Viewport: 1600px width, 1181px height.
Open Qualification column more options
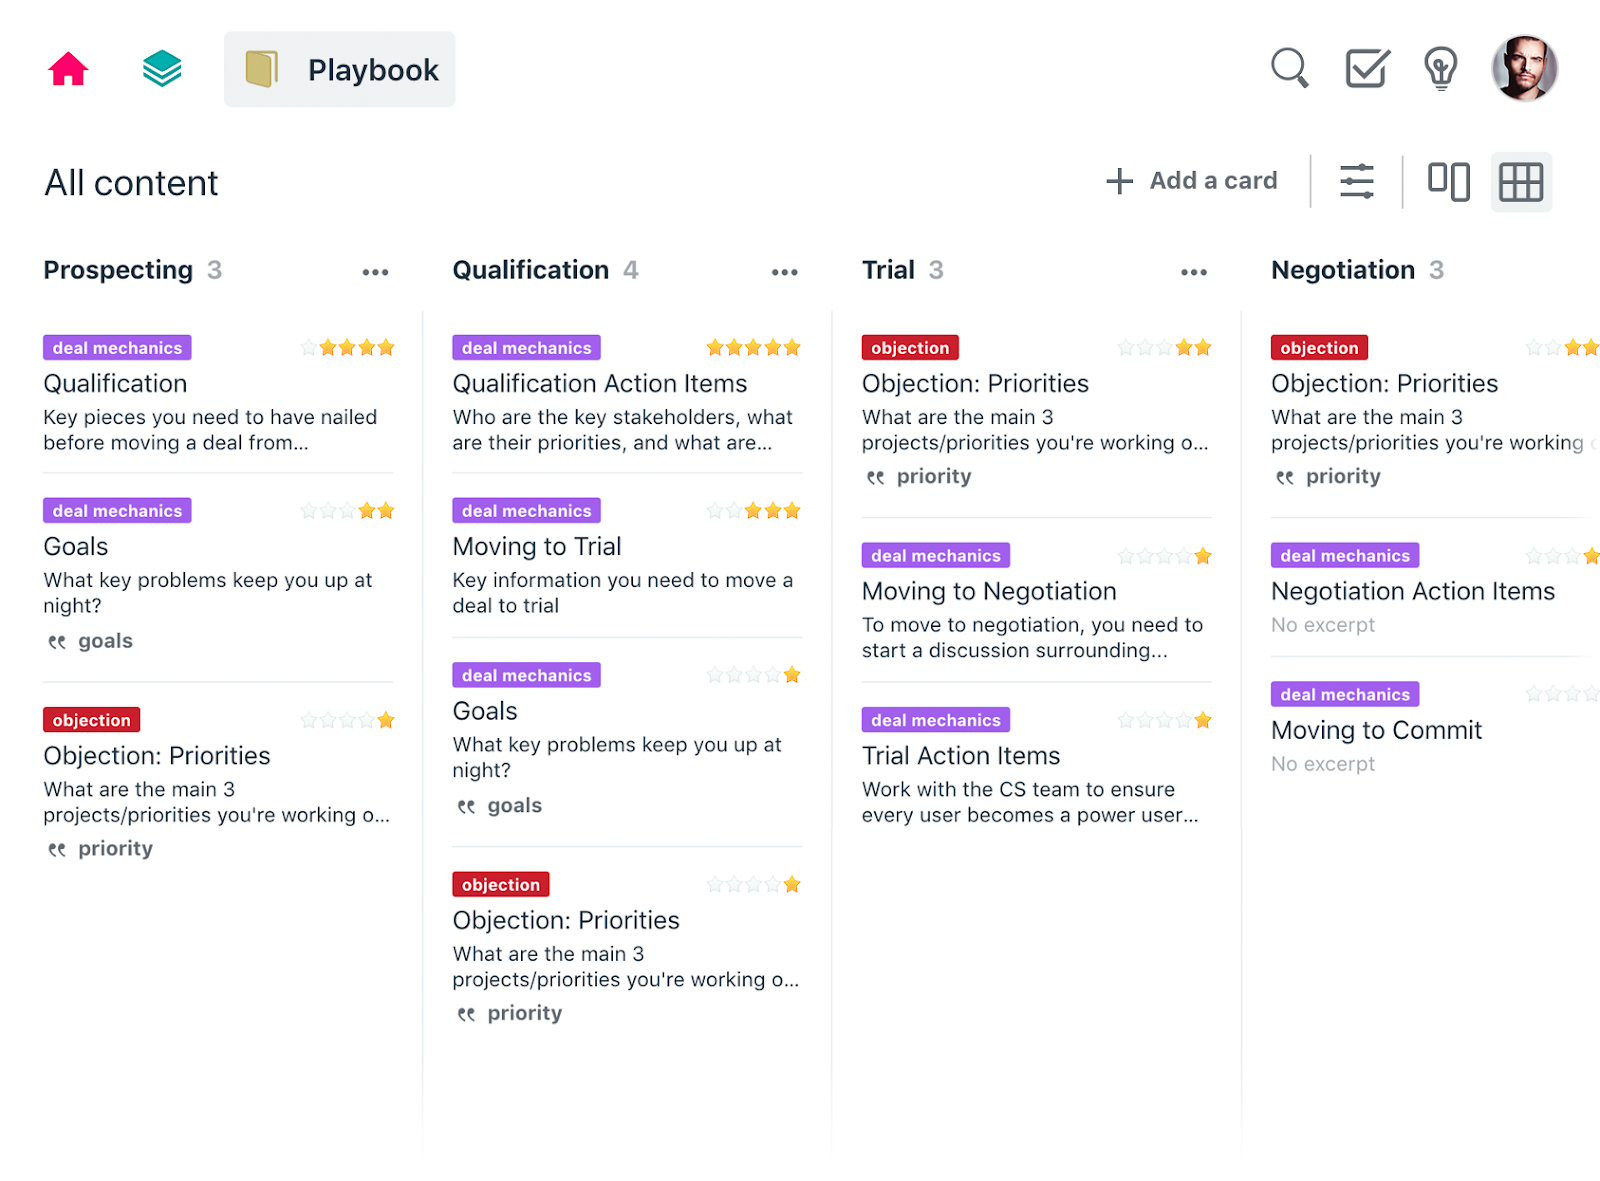tap(784, 272)
